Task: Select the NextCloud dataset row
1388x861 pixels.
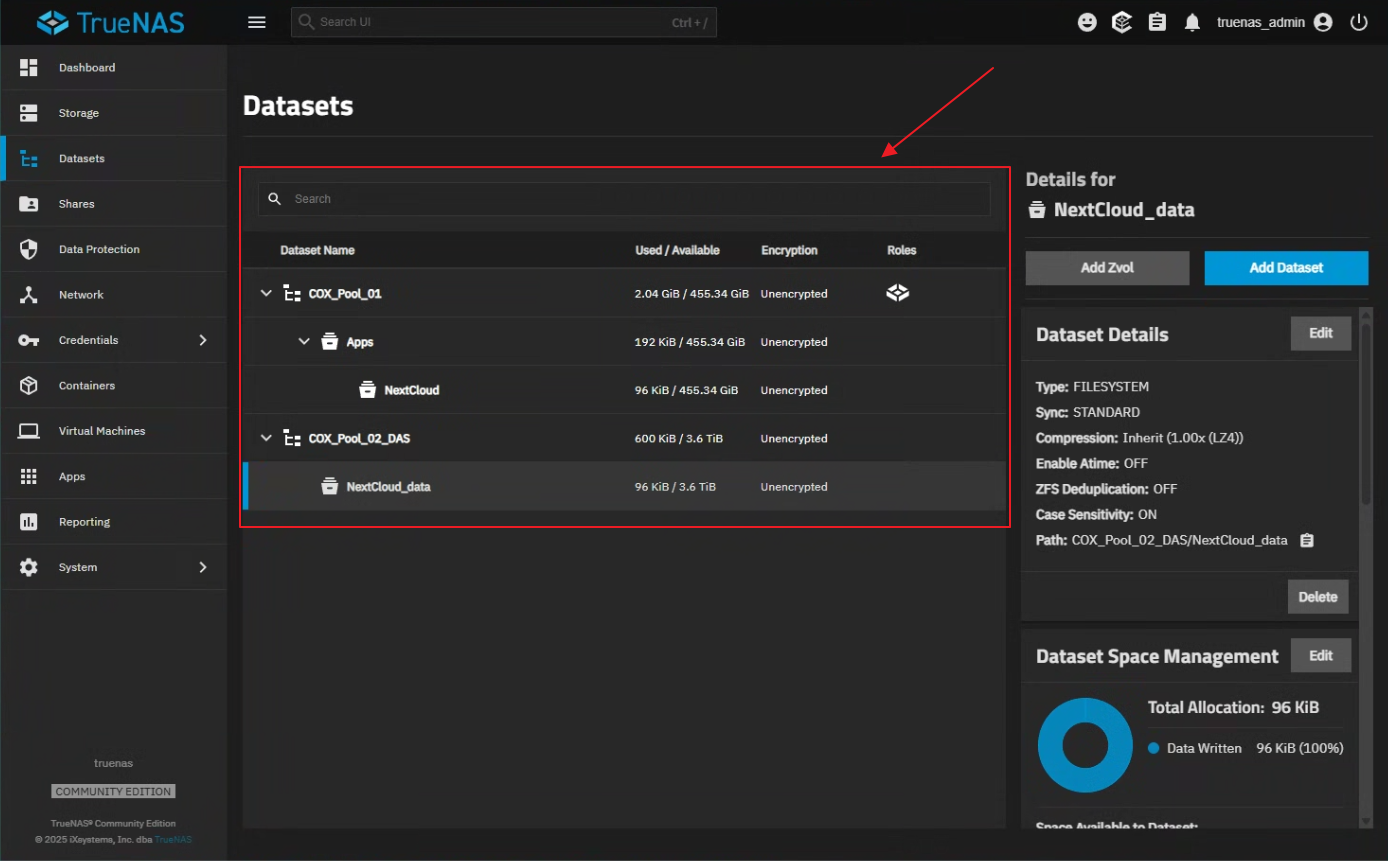Action: point(624,390)
